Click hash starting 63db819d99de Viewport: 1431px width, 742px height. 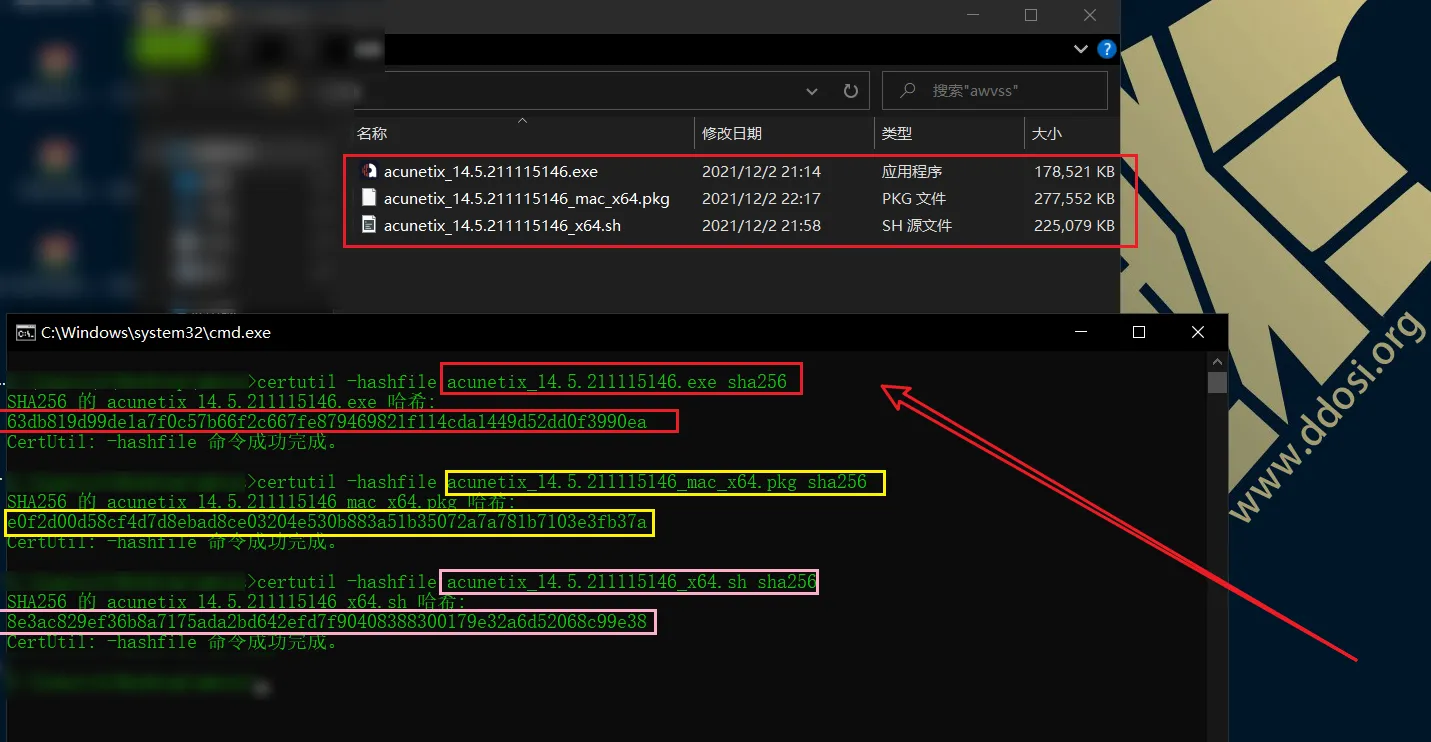point(327,422)
